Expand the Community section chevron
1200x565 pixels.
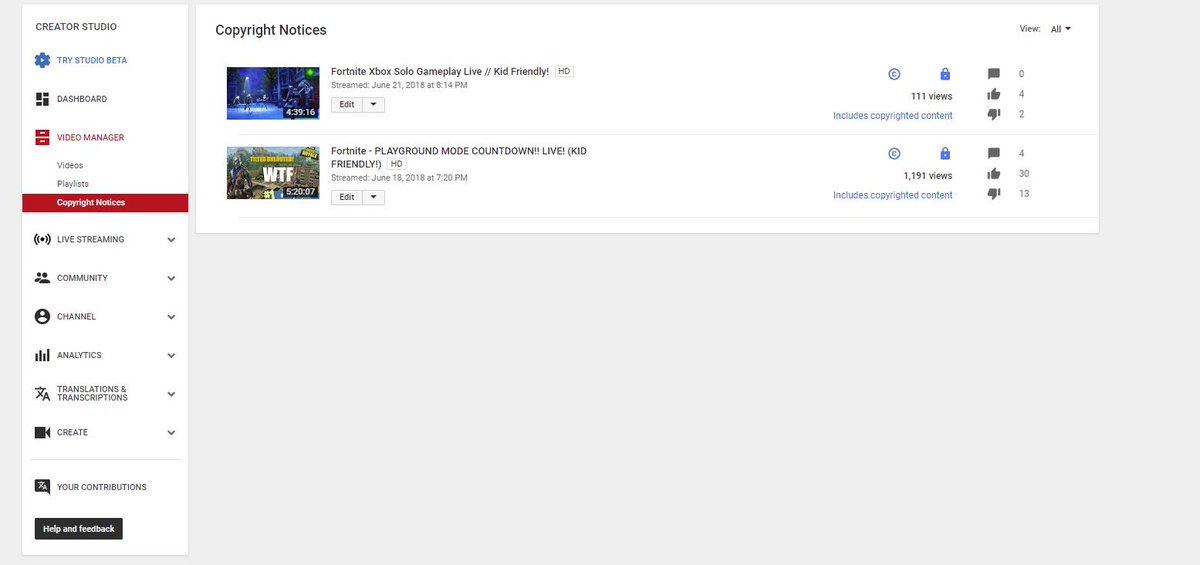pos(171,278)
